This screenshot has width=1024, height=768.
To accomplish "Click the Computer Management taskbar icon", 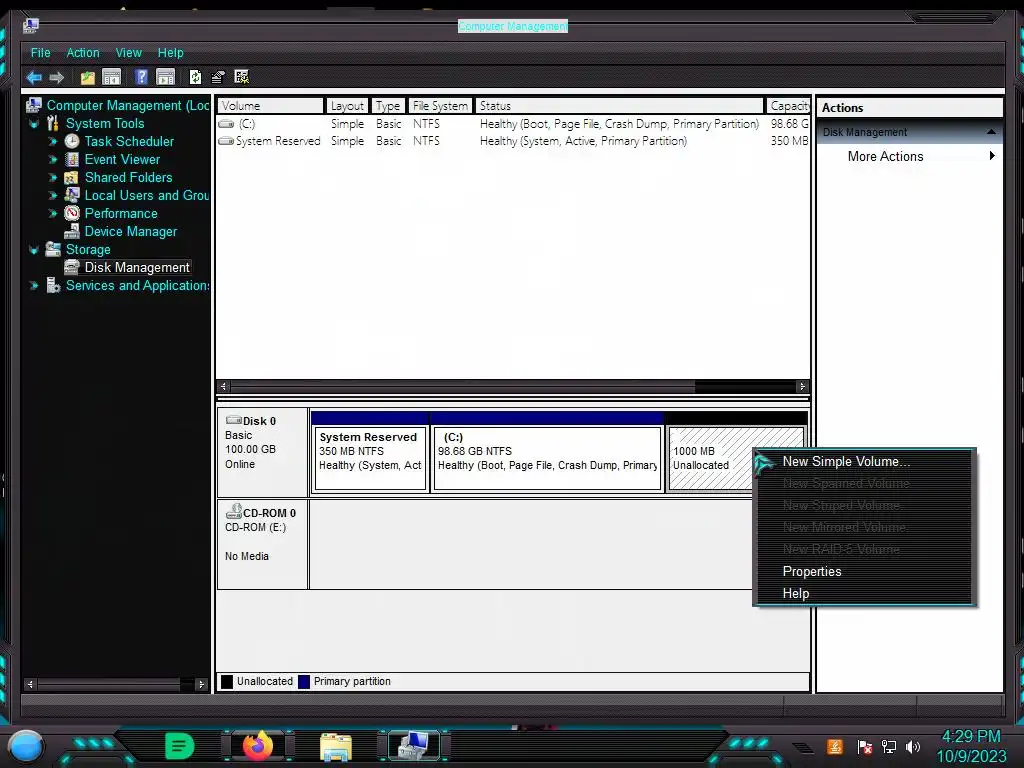I will [x=413, y=745].
